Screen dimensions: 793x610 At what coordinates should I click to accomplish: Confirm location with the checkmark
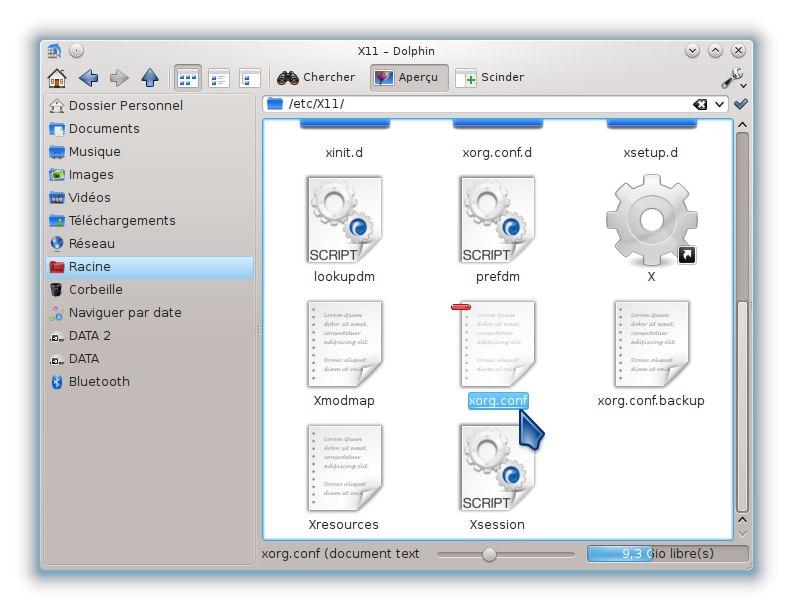[741, 104]
